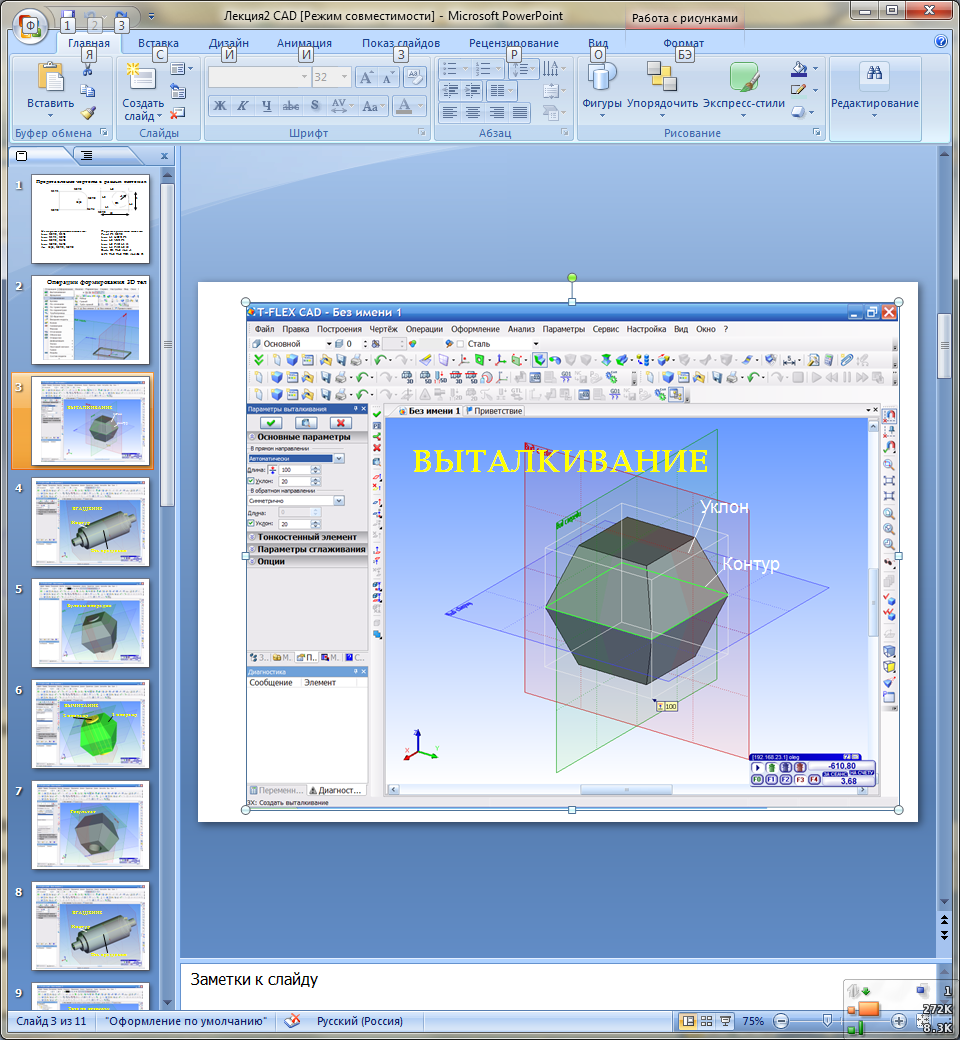Switch to the Анимация ribbon tab
The height and width of the screenshot is (1040, 960).
(304, 42)
